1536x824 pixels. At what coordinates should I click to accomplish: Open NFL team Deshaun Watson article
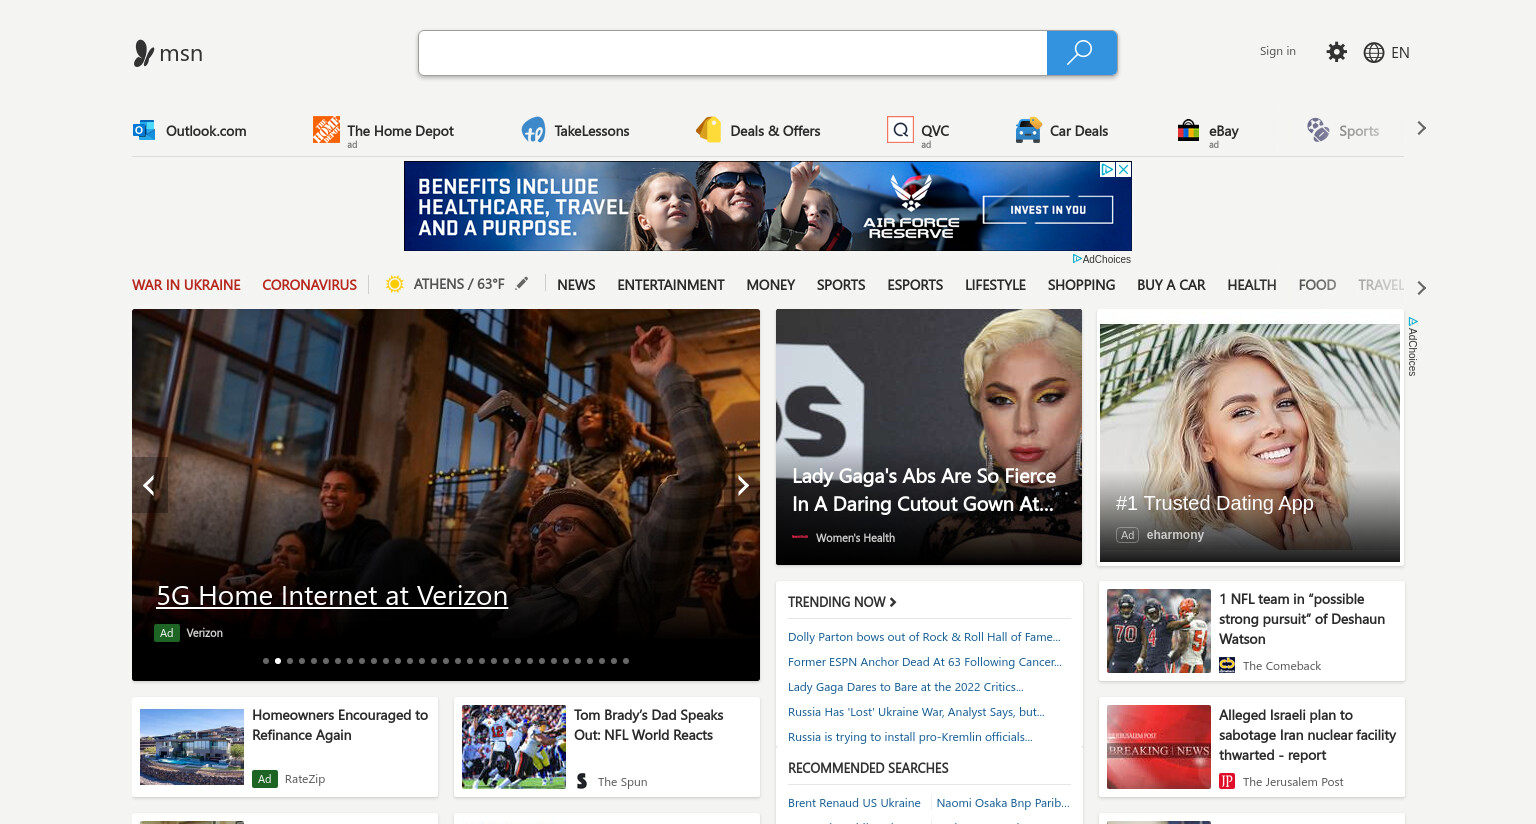[1252, 631]
